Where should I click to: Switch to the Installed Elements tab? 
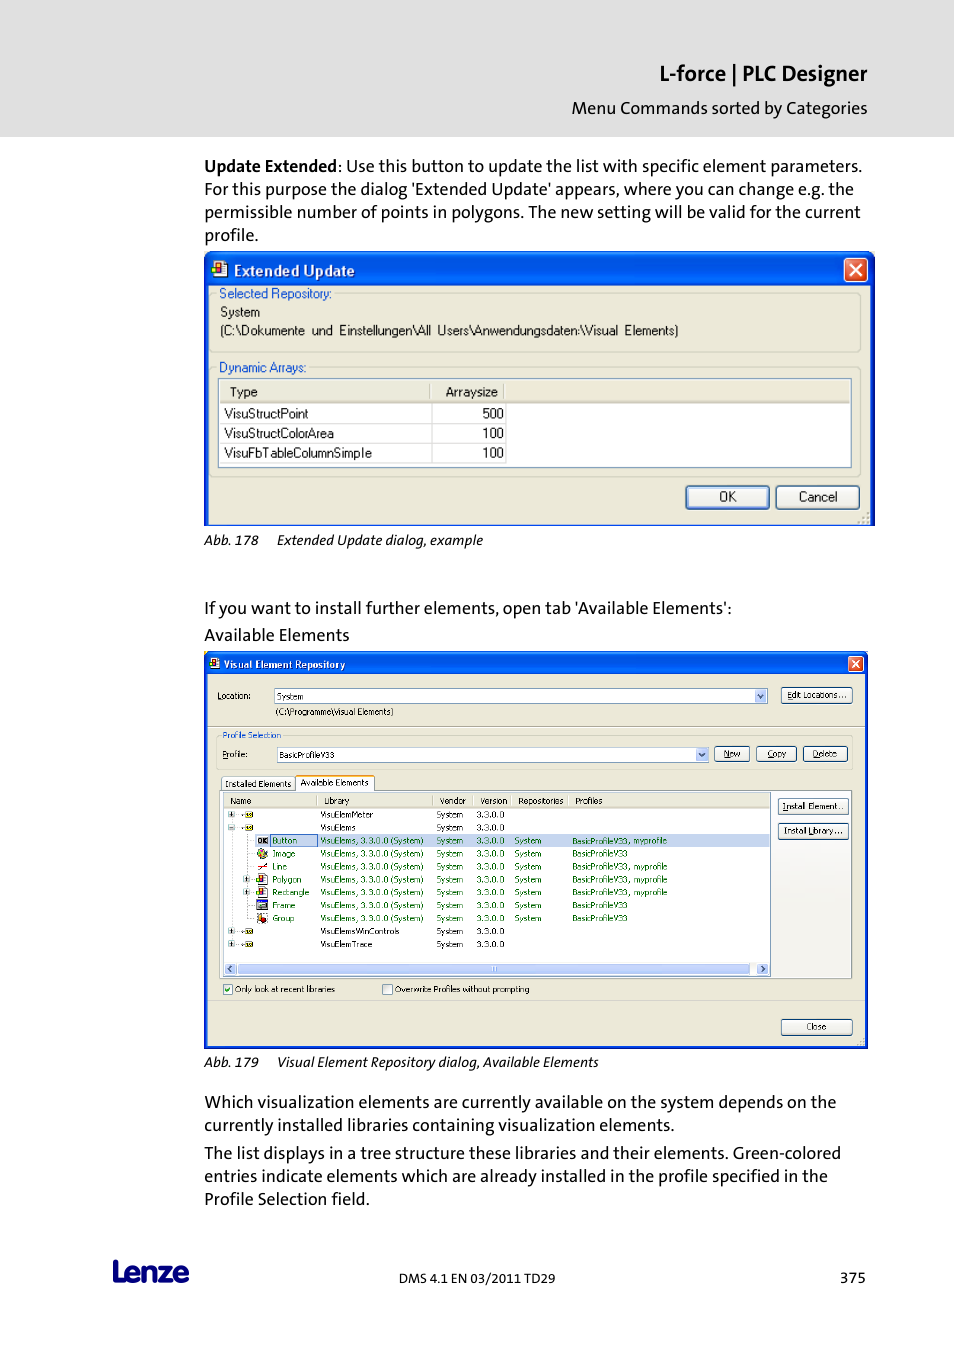coord(258,784)
